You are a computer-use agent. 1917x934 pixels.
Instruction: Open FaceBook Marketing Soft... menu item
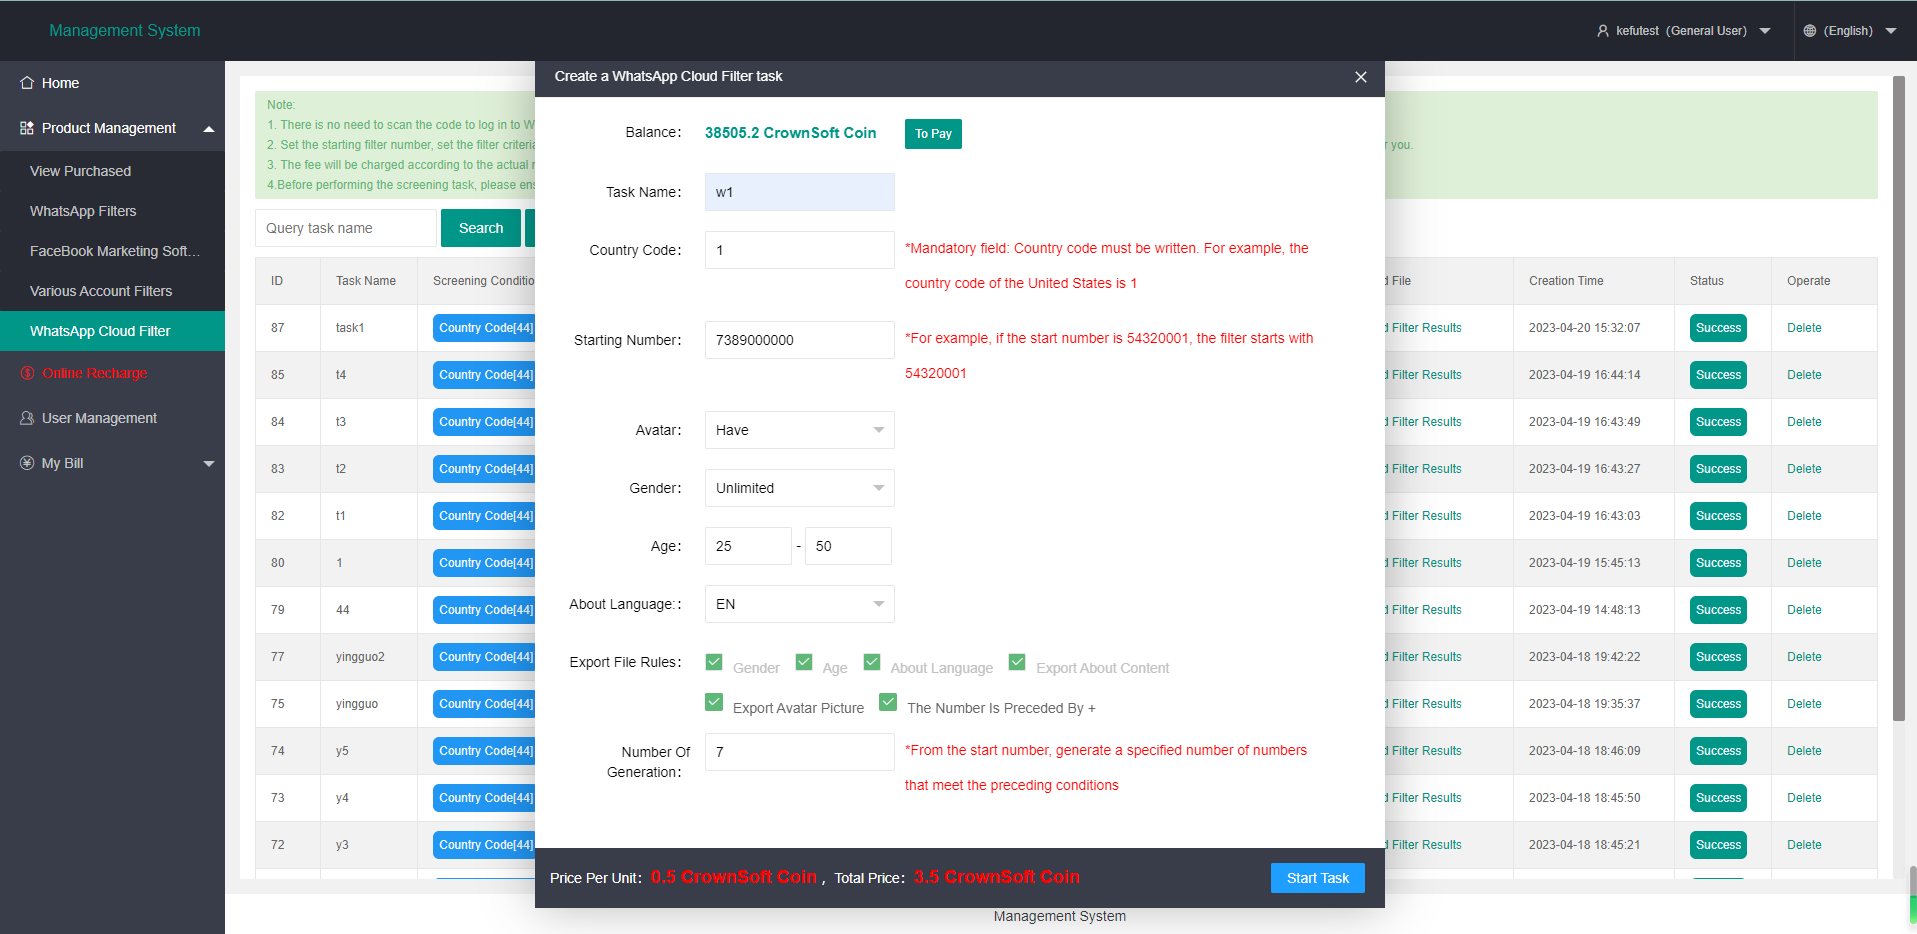112,251
